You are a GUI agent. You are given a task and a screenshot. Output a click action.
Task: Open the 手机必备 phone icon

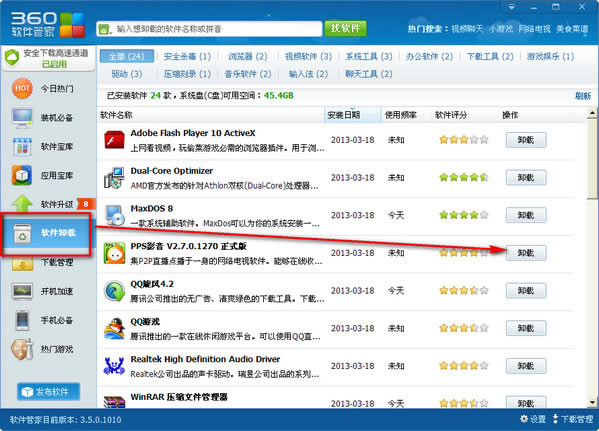(23, 320)
